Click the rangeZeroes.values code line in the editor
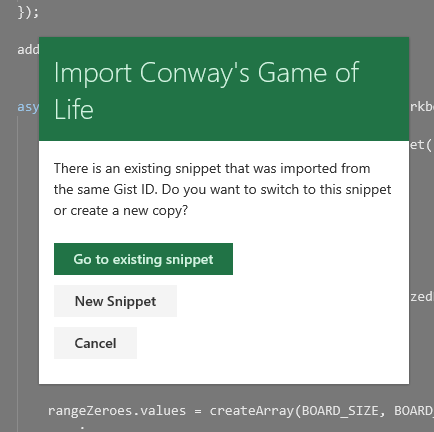Image resolution: width=434 pixels, height=432 pixels. [241, 411]
